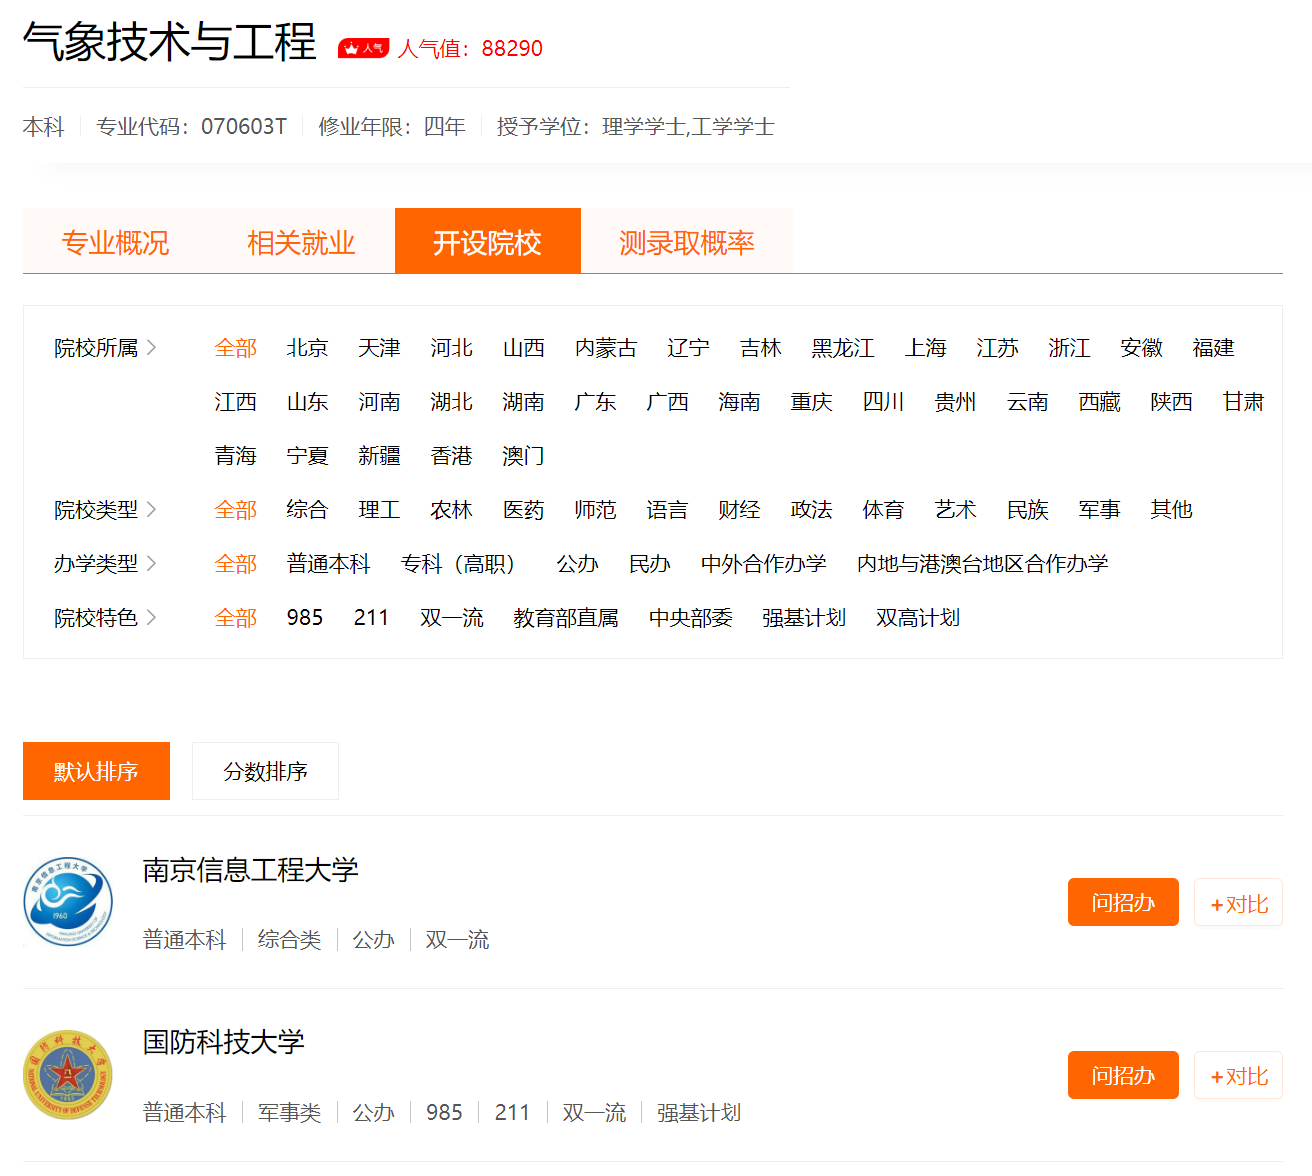
Task: Filter schools by 北京 region
Action: tap(308, 348)
